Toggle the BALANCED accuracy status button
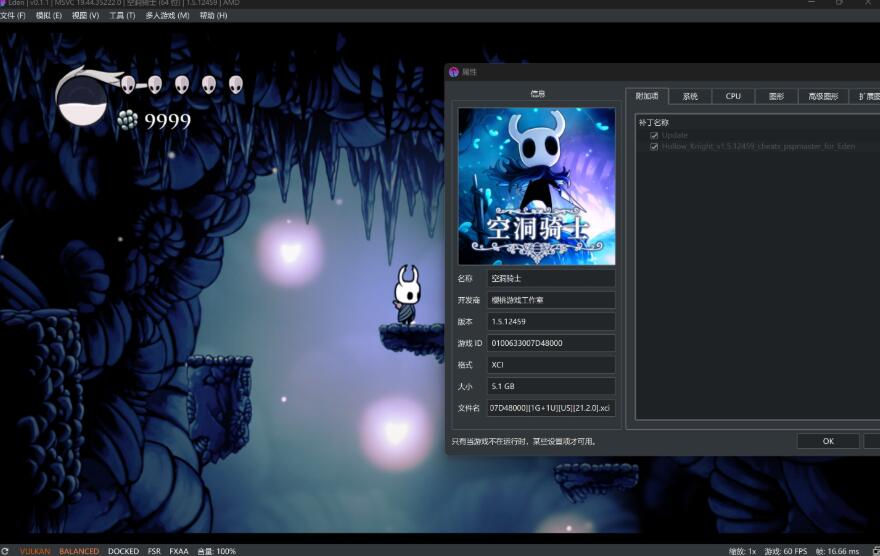 click(79, 551)
